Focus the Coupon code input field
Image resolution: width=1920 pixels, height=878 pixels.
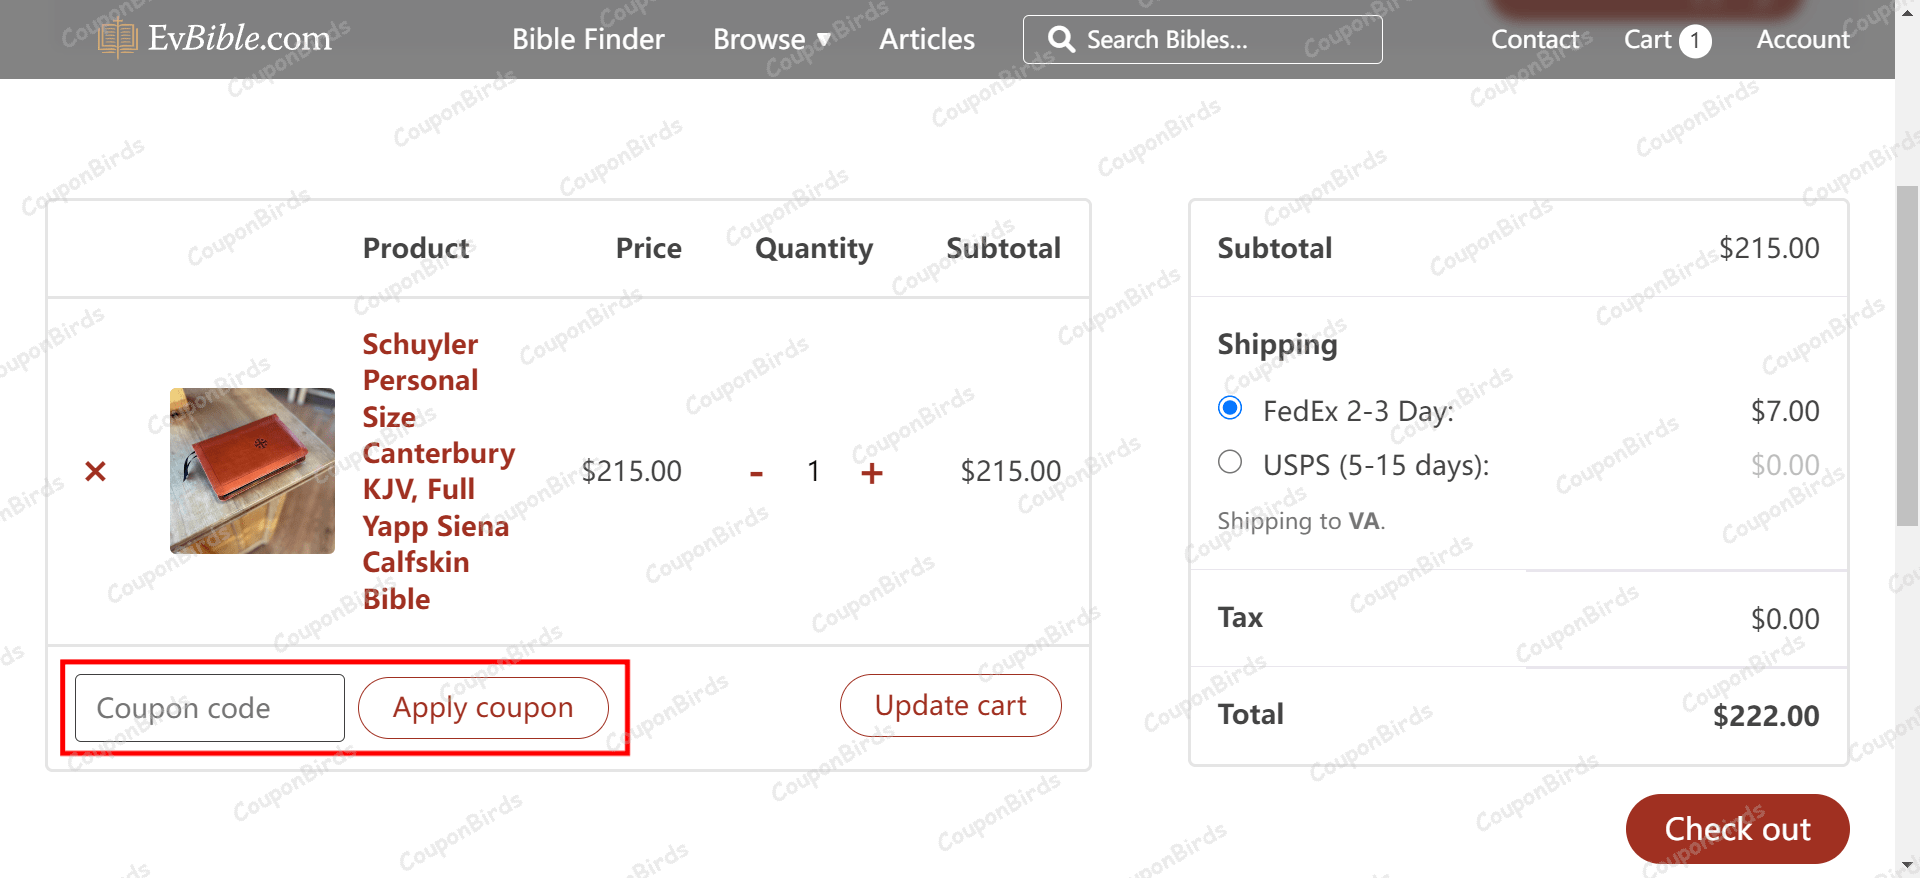tap(210, 708)
